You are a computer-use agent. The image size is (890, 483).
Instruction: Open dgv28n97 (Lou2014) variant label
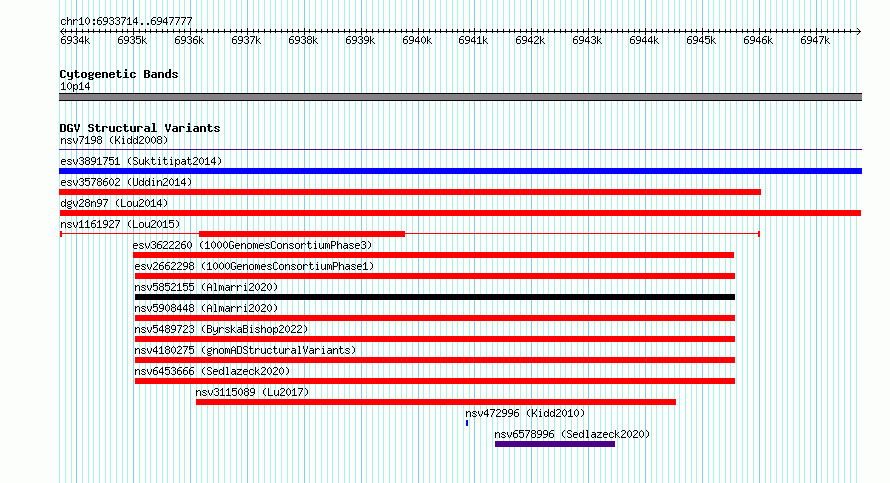tap(114, 203)
